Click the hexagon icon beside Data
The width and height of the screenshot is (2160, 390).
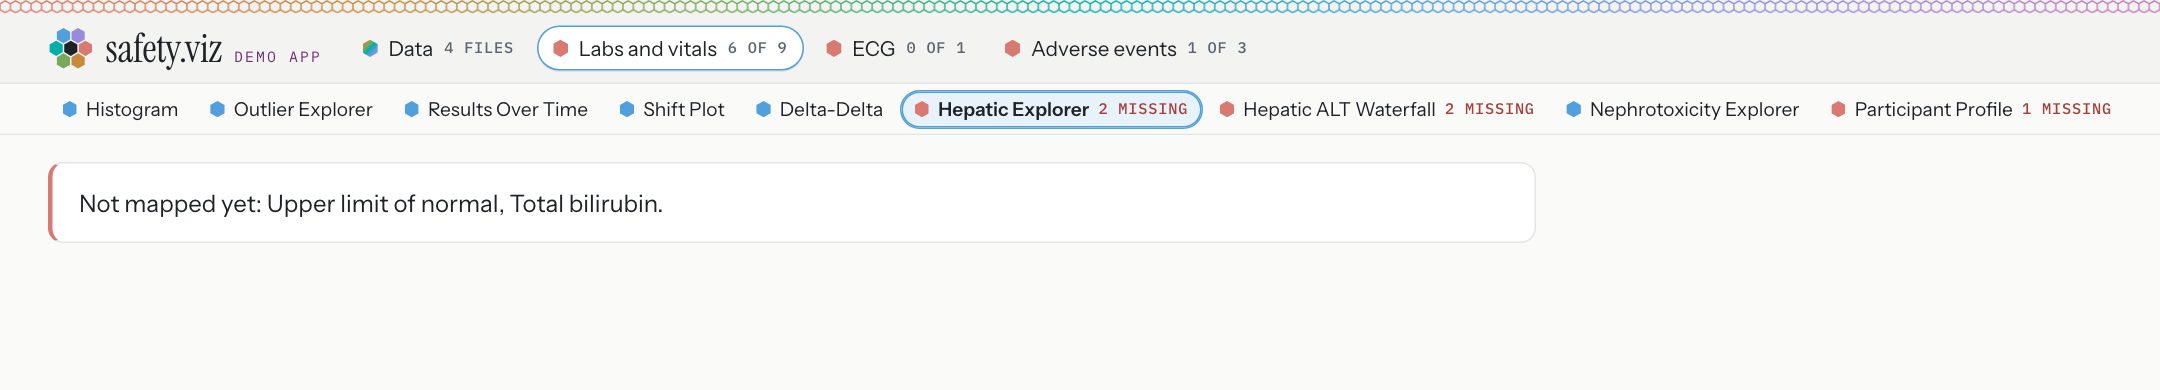[370, 48]
